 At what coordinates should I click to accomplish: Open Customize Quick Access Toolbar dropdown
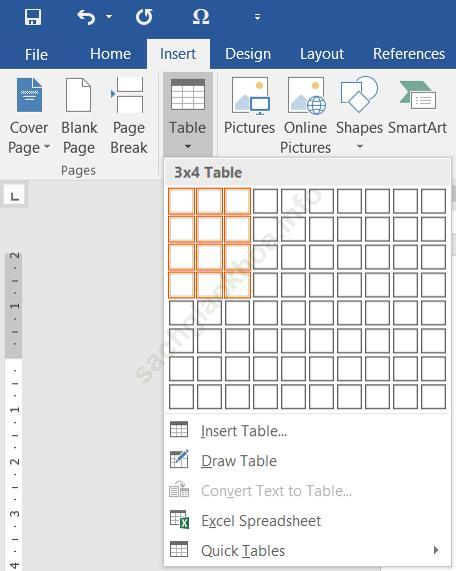click(x=258, y=17)
